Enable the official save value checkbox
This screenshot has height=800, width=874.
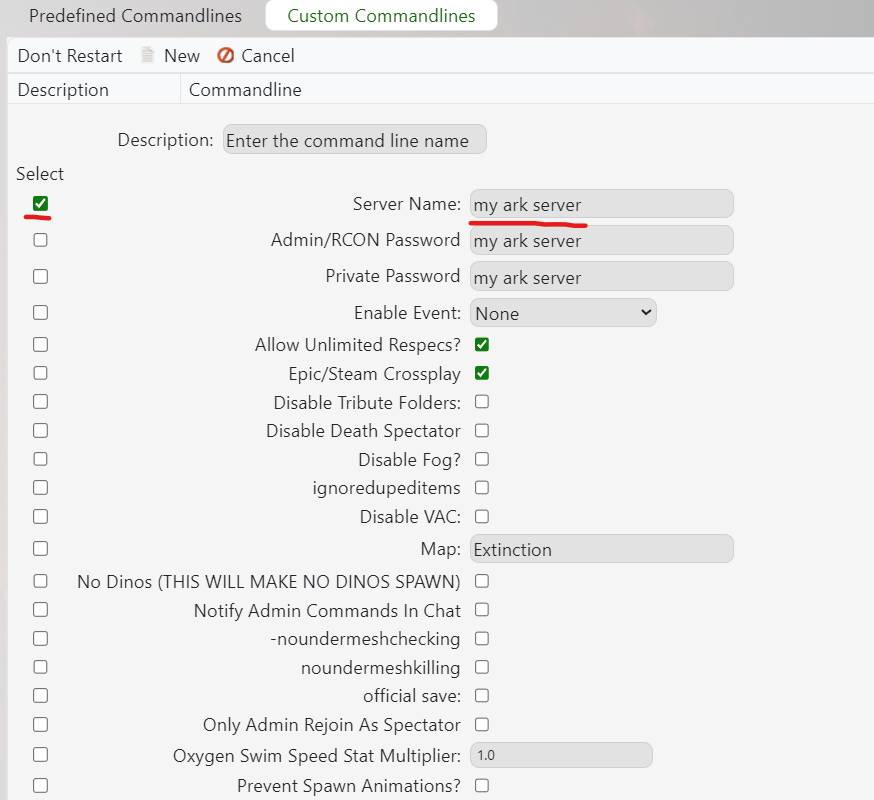pyautogui.click(x=482, y=696)
